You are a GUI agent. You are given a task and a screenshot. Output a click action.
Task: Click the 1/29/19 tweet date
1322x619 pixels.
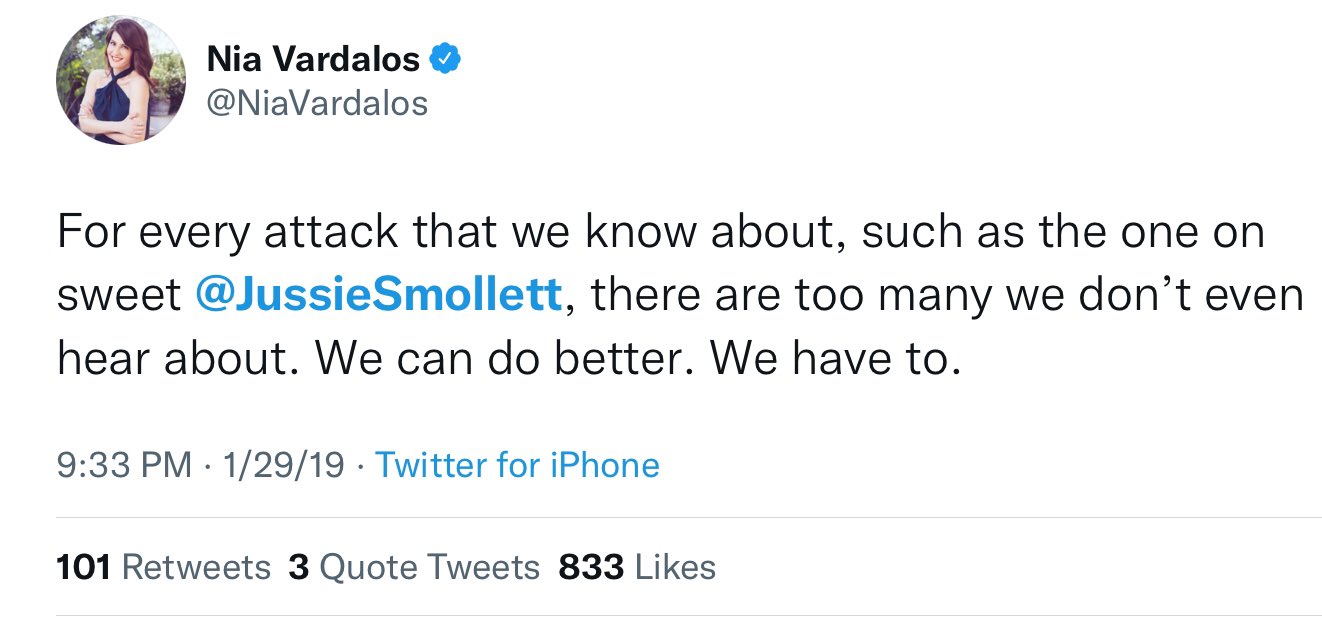click(284, 465)
